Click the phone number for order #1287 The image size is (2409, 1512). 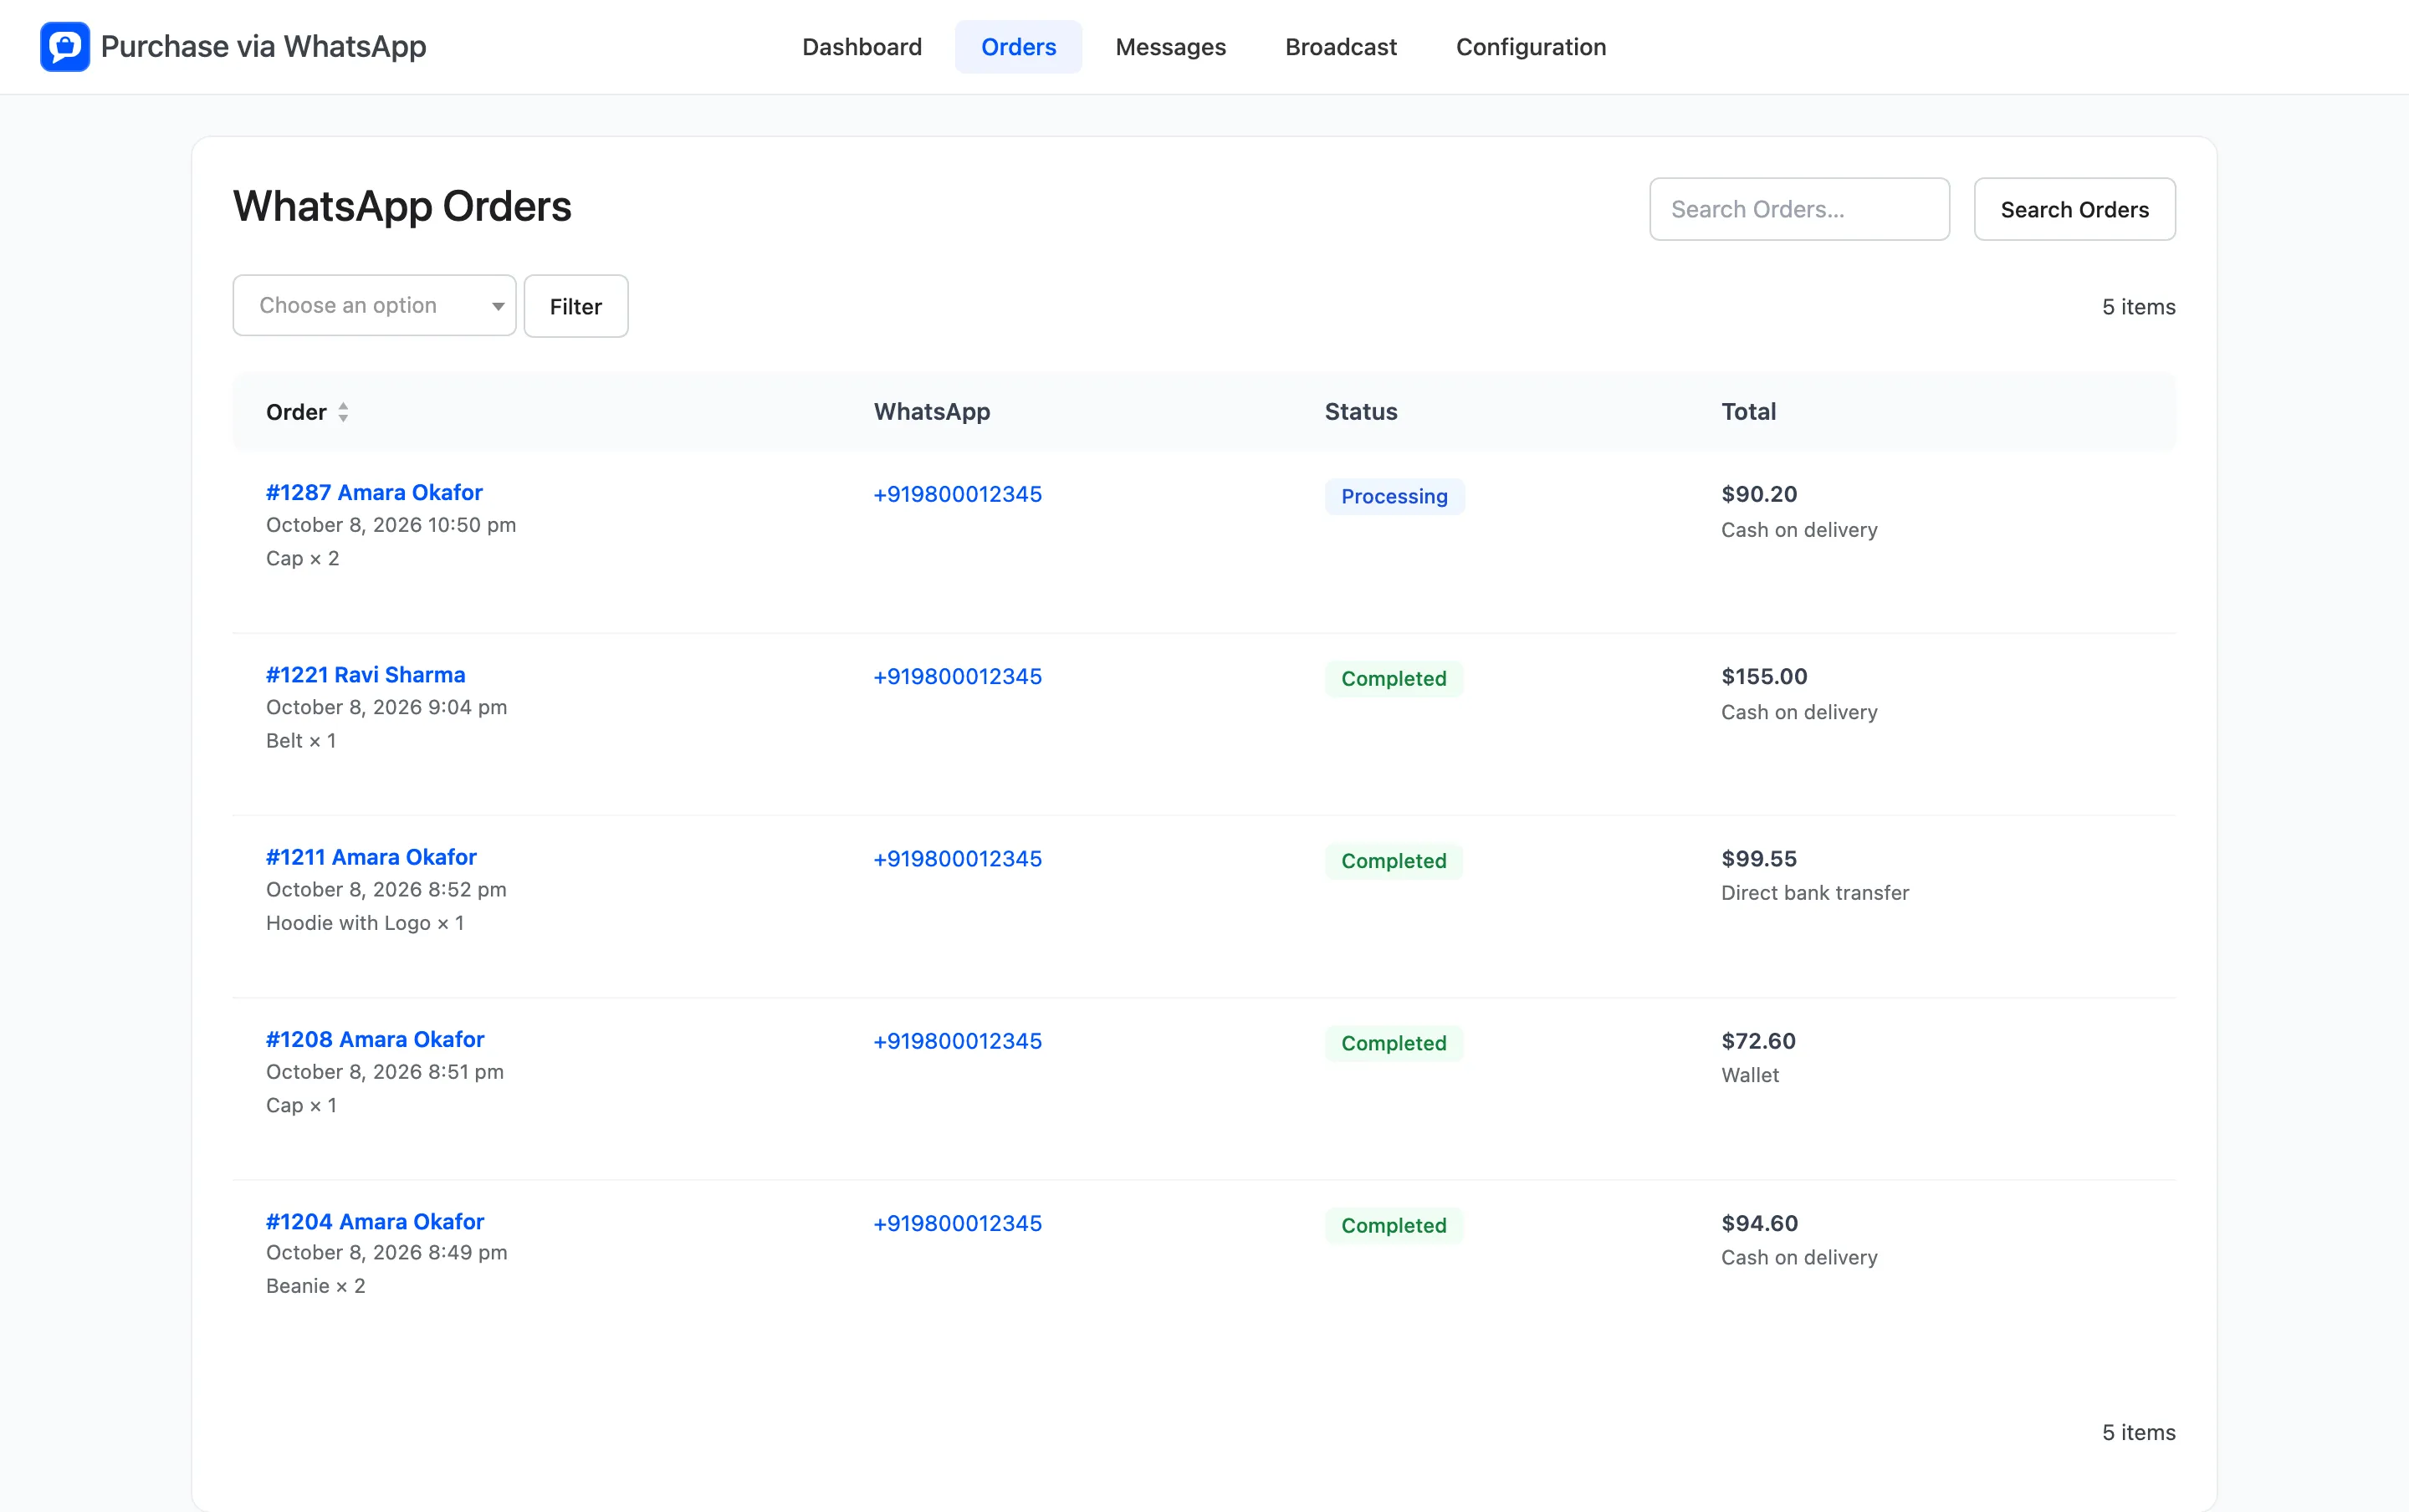957,494
